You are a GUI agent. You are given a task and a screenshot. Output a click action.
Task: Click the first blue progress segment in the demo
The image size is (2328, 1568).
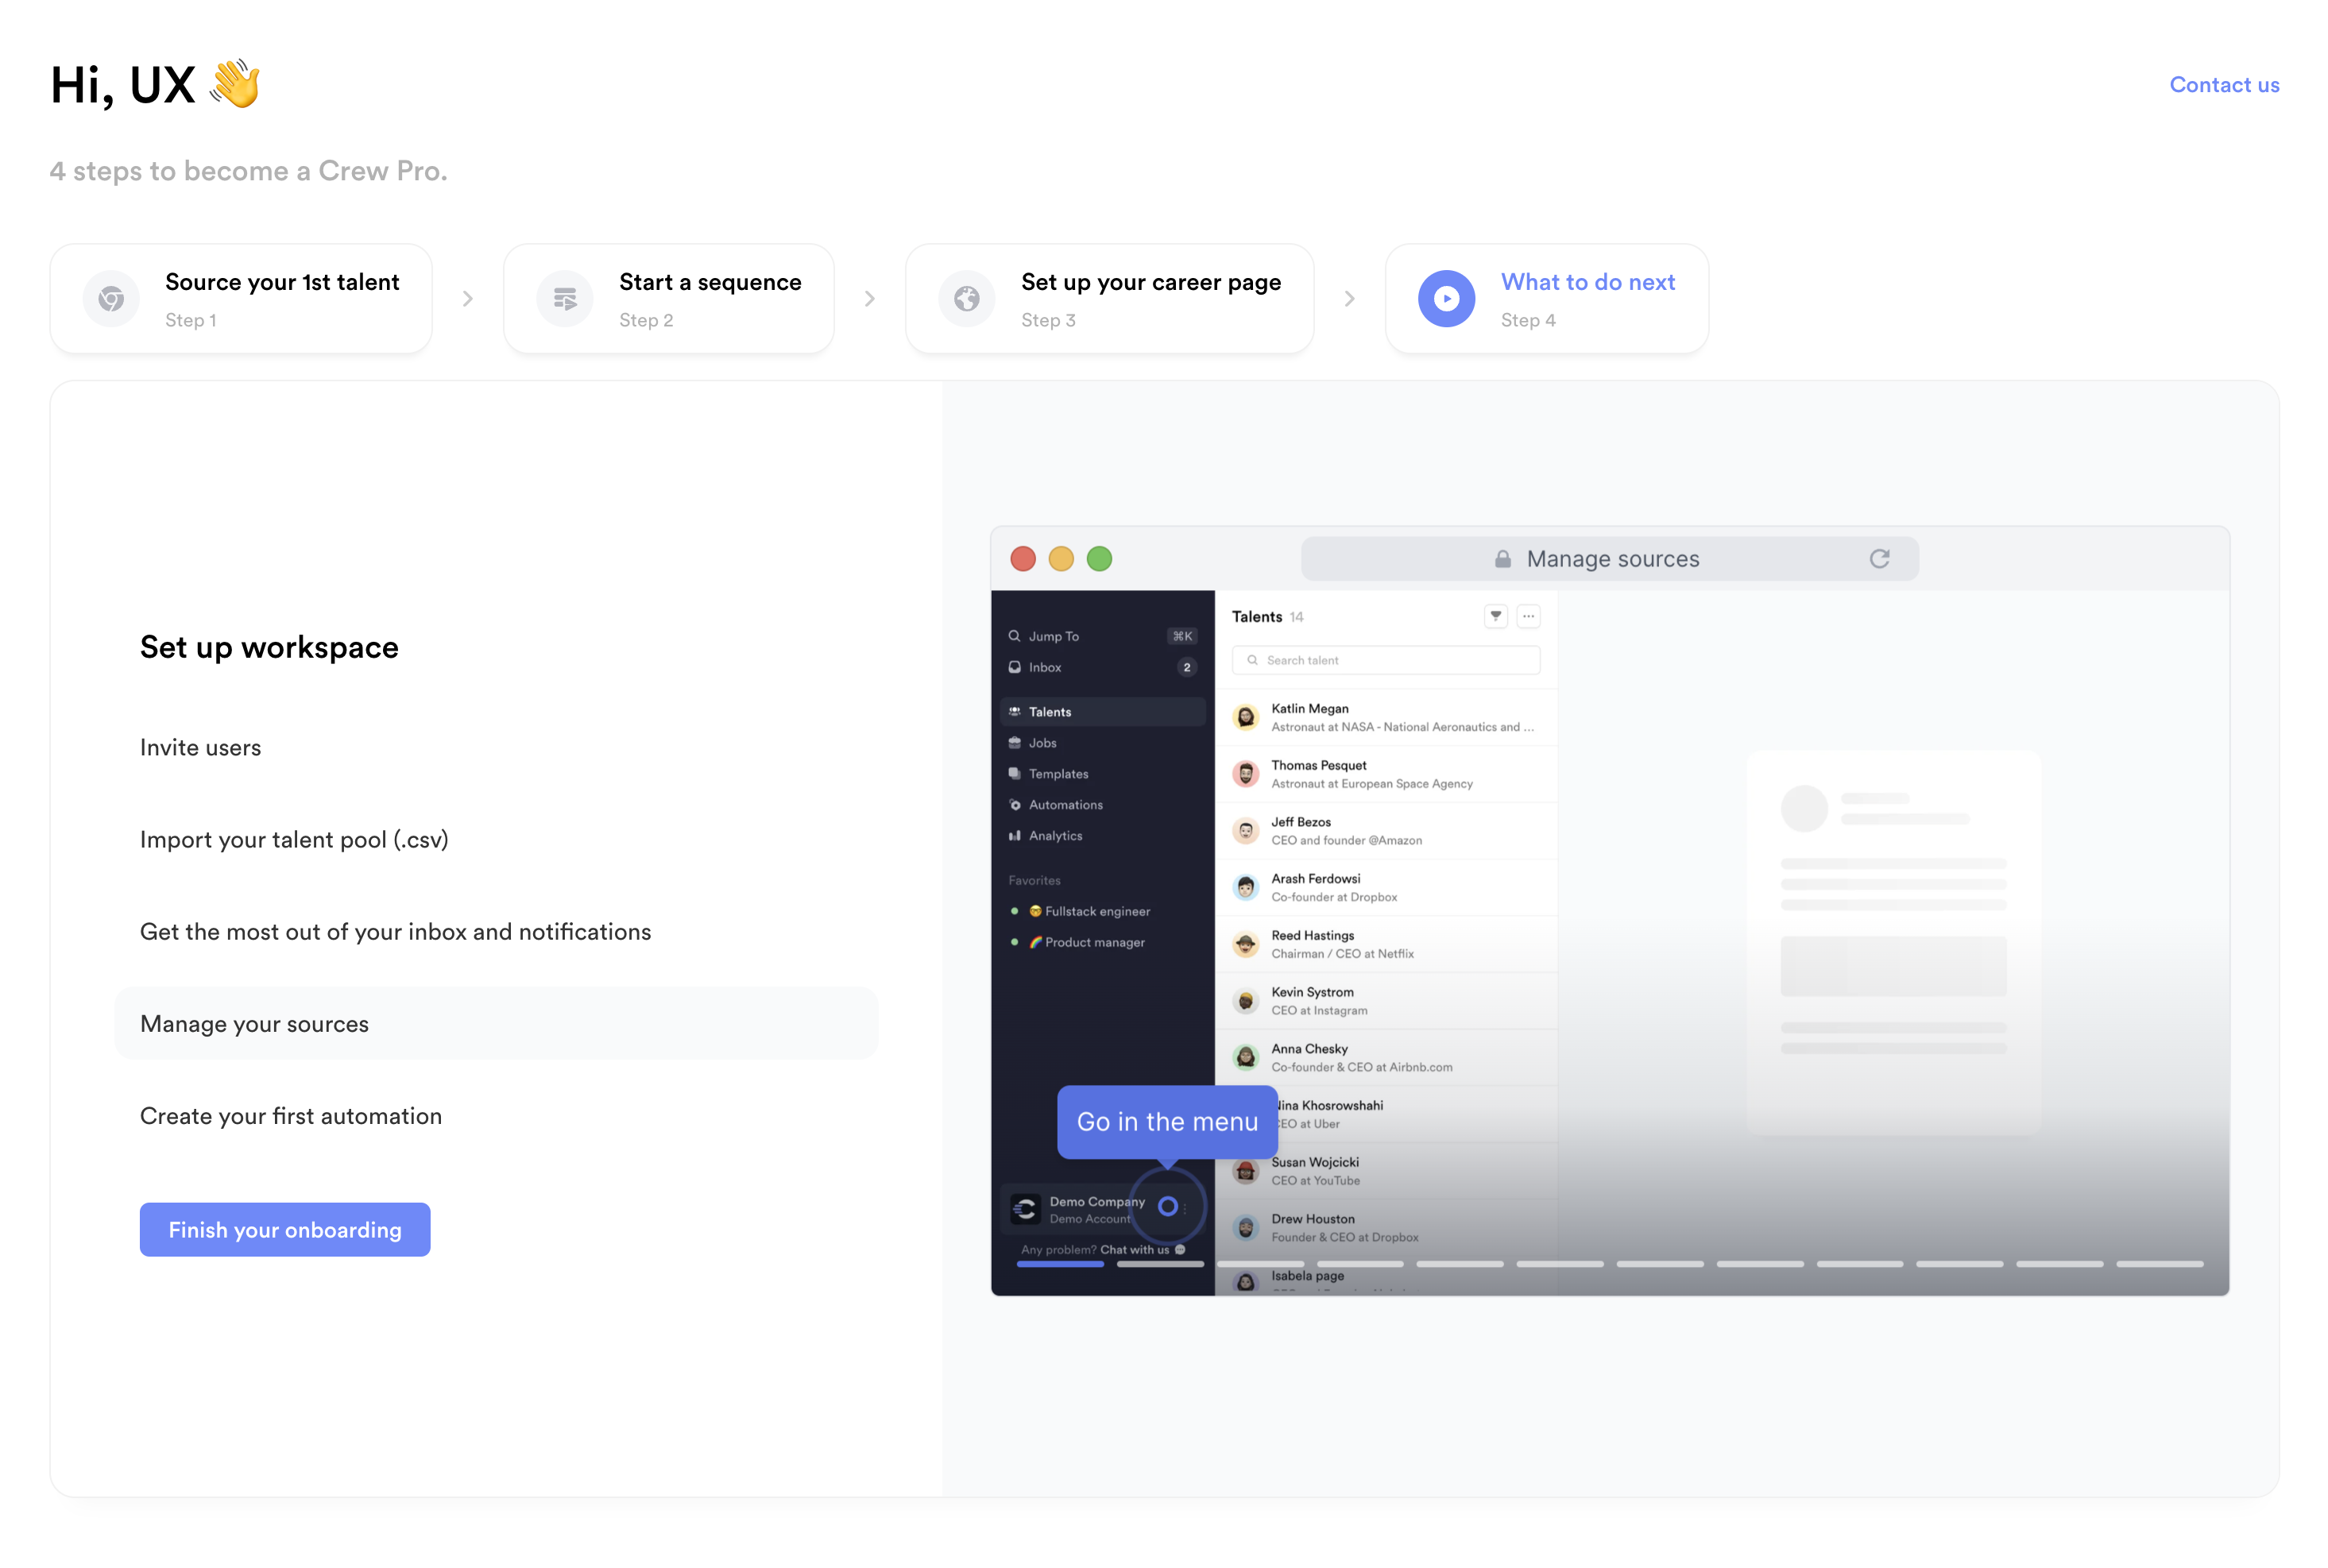tap(1059, 1264)
